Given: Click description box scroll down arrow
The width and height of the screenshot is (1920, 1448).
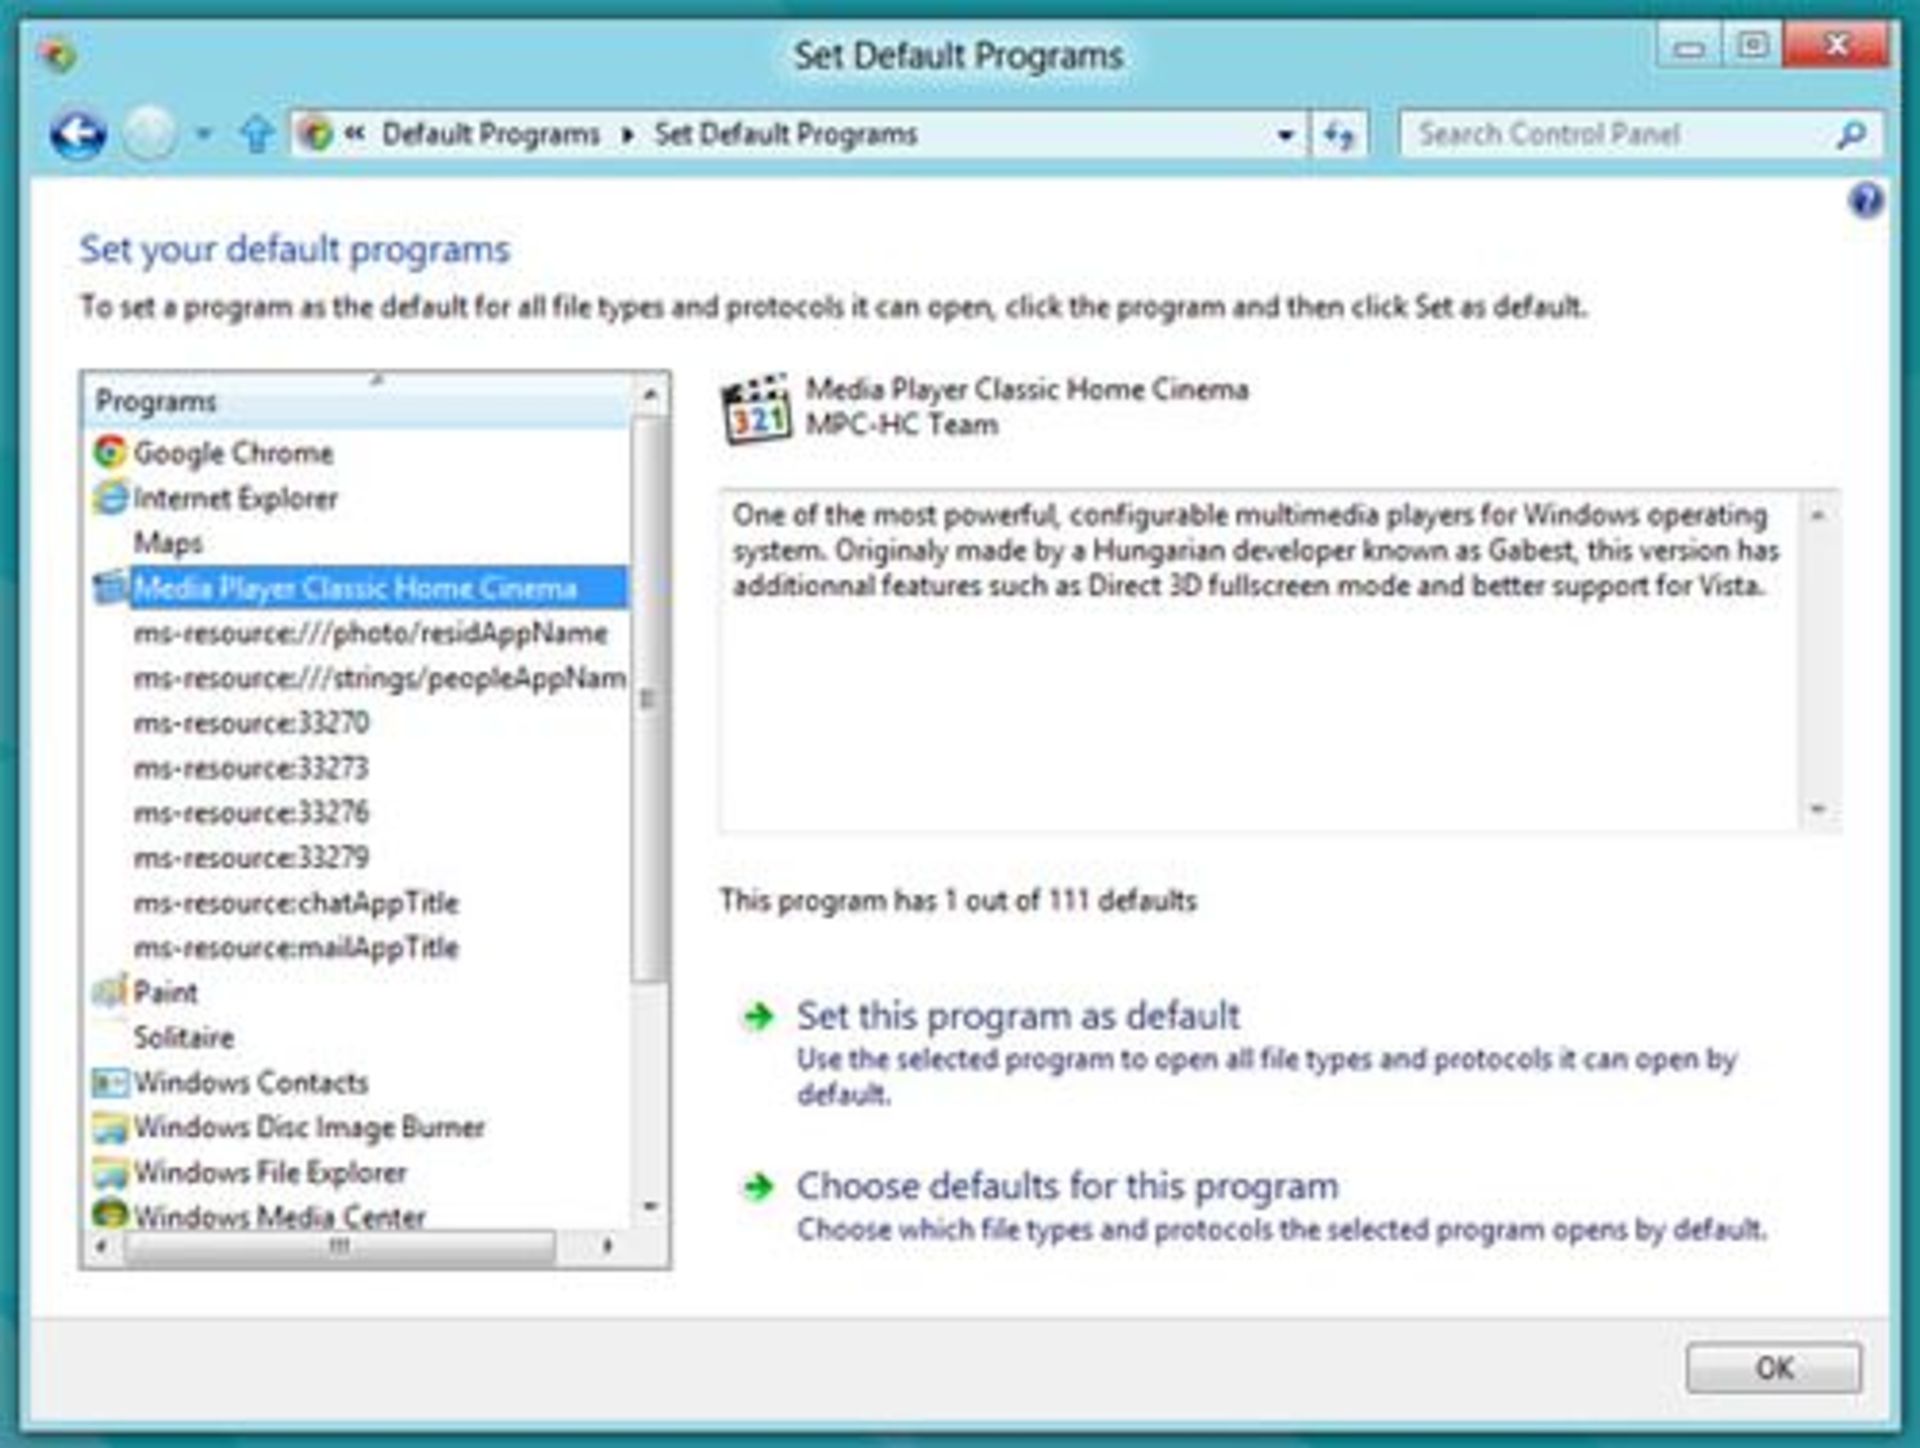Looking at the screenshot, I should pyautogui.click(x=1819, y=808).
